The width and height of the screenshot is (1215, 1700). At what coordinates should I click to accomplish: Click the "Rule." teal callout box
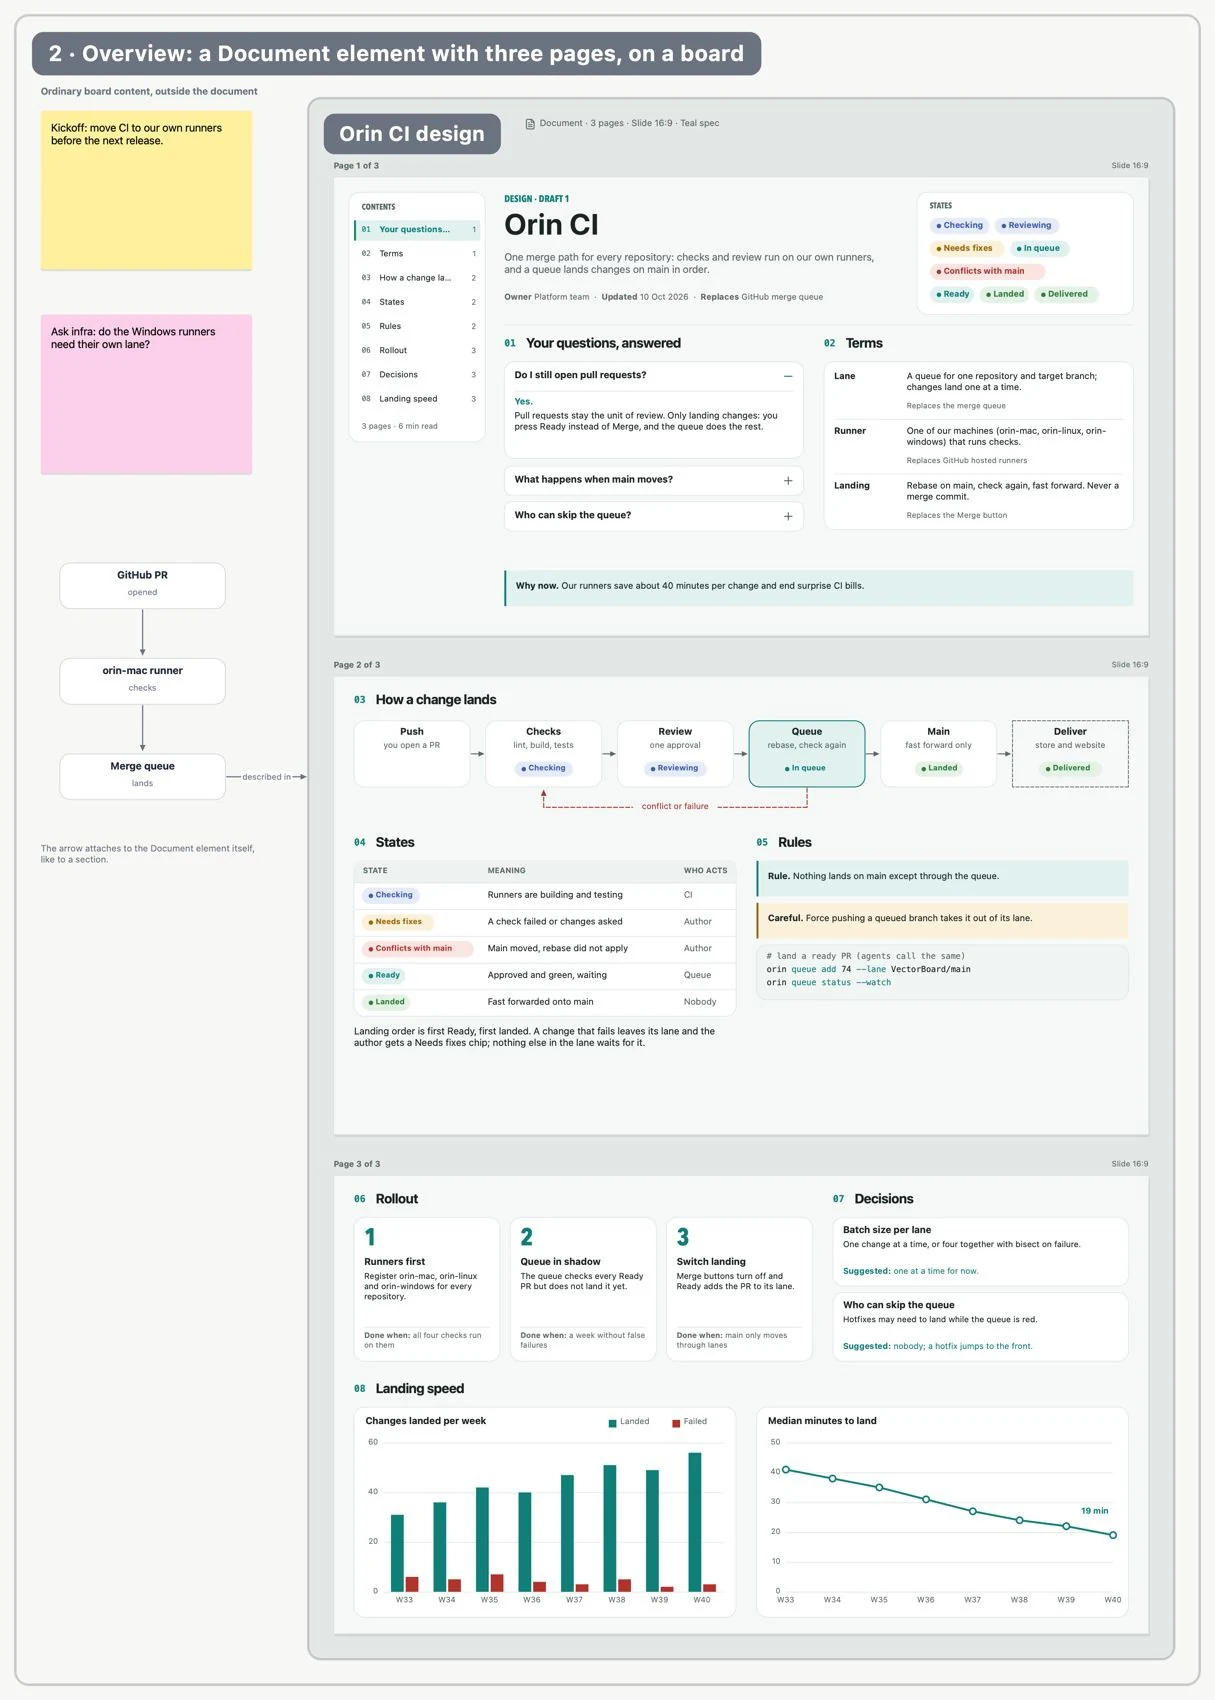click(942, 878)
